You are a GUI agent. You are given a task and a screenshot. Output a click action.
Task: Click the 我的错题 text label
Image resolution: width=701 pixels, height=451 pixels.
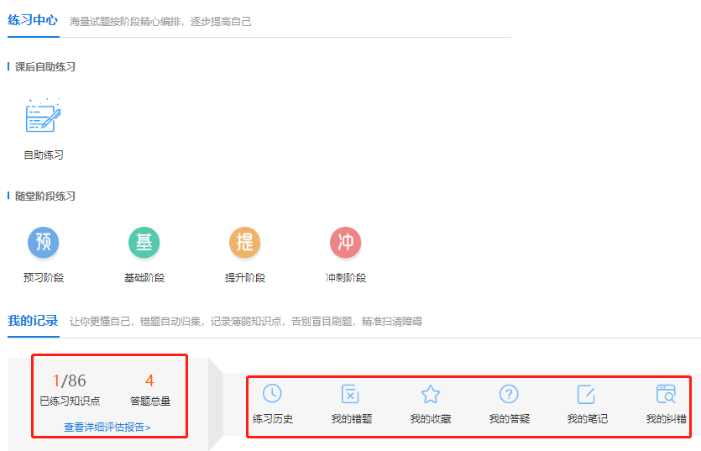[x=351, y=419]
